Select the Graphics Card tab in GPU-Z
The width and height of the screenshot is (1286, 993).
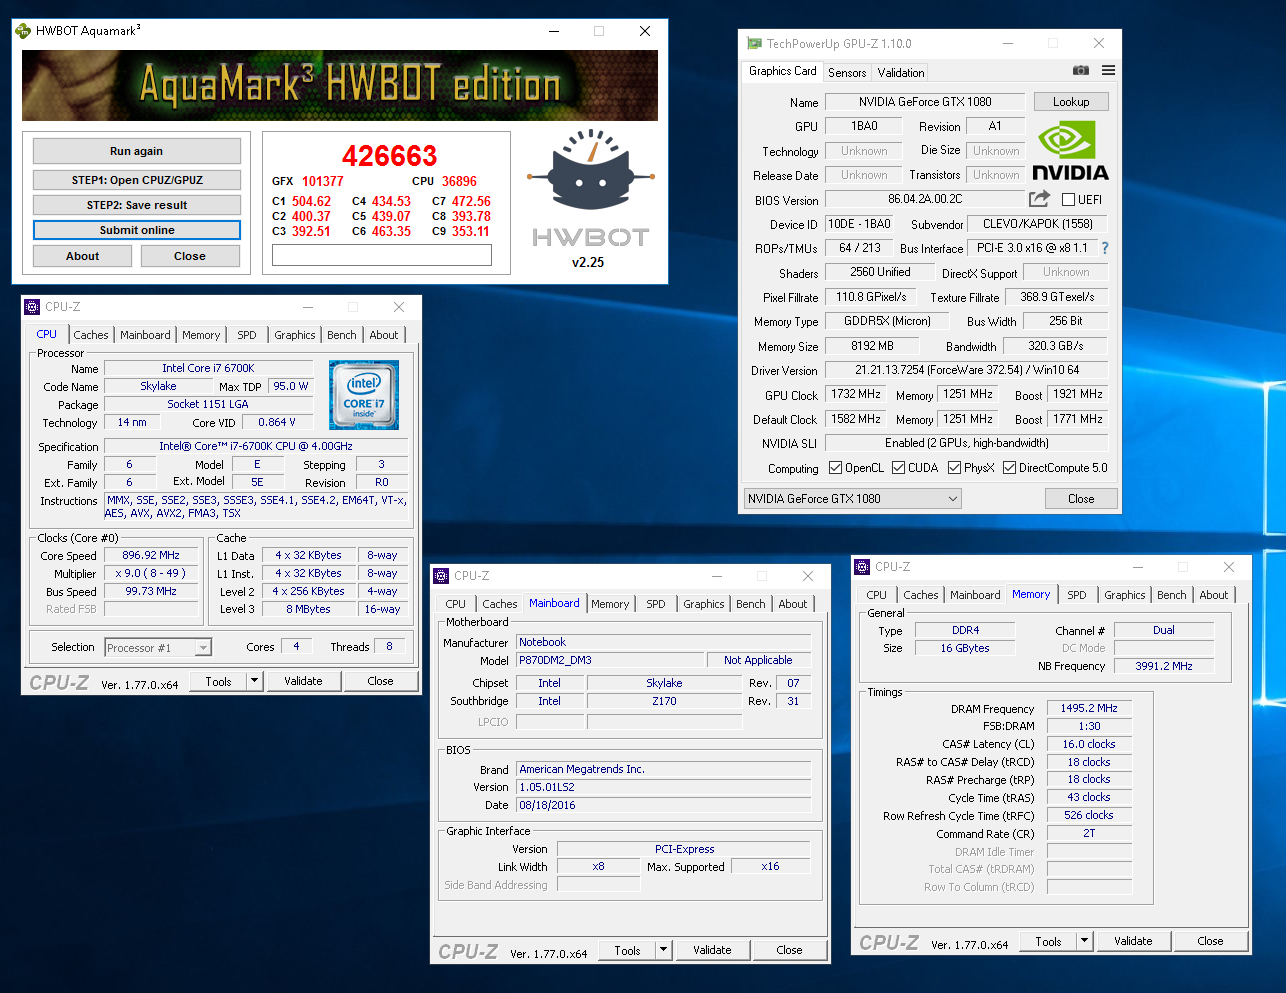click(x=783, y=71)
